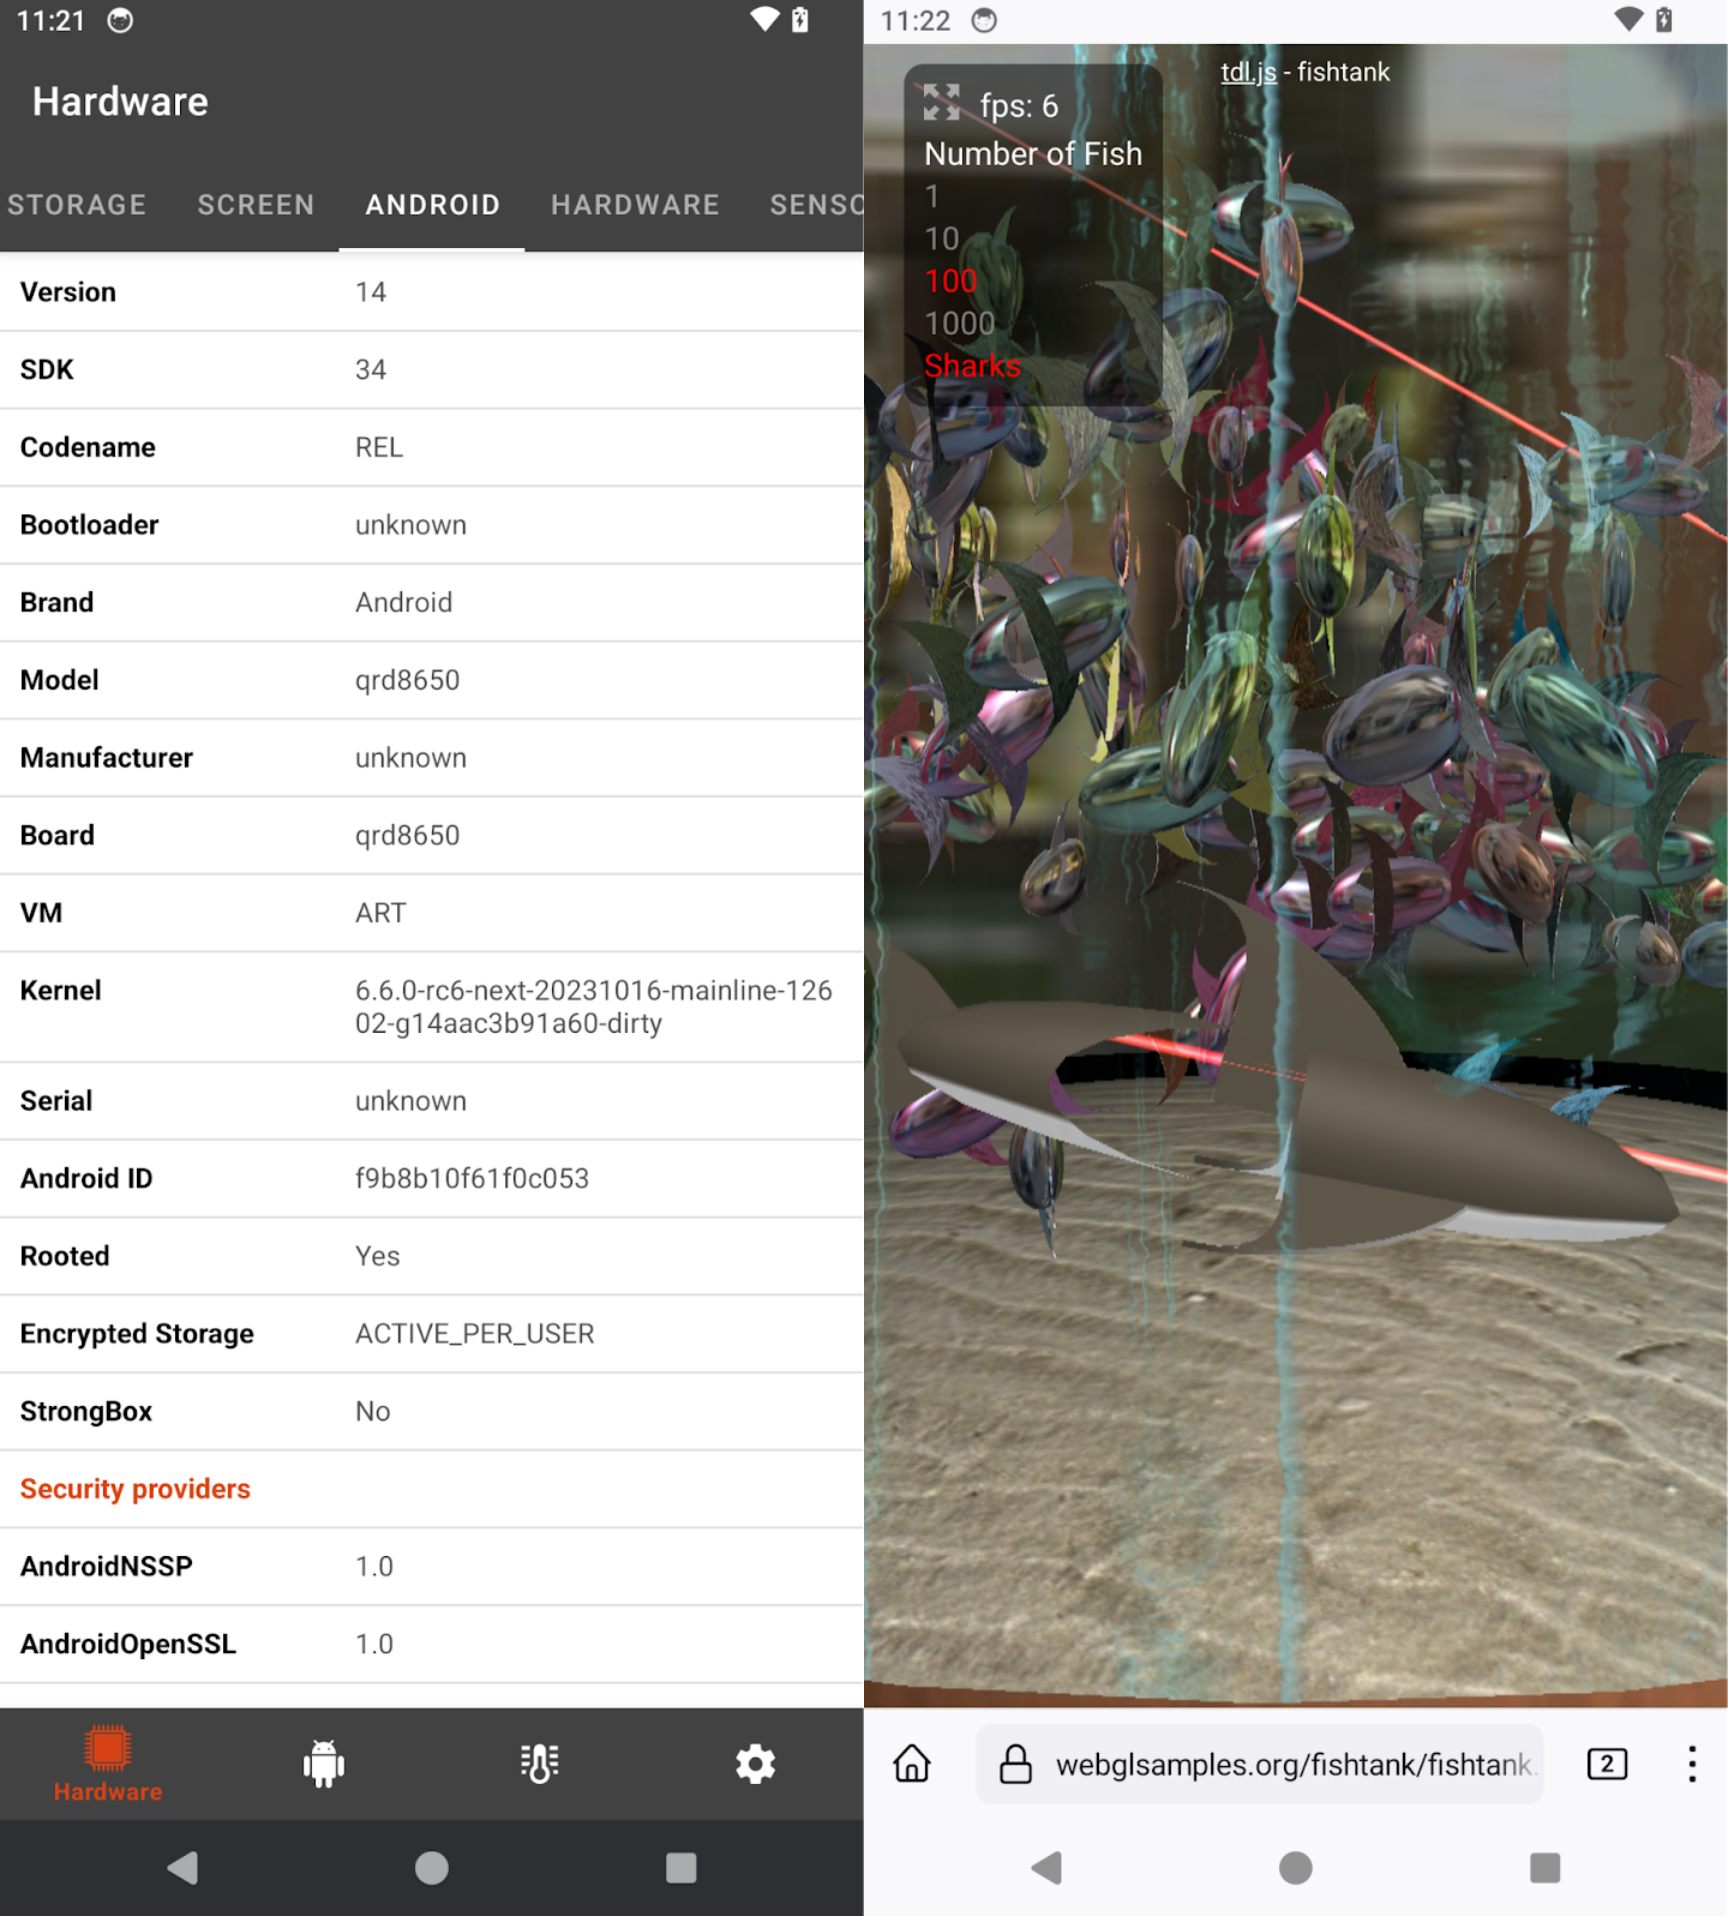Select 10 as the Number of Fish

click(x=941, y=238)
